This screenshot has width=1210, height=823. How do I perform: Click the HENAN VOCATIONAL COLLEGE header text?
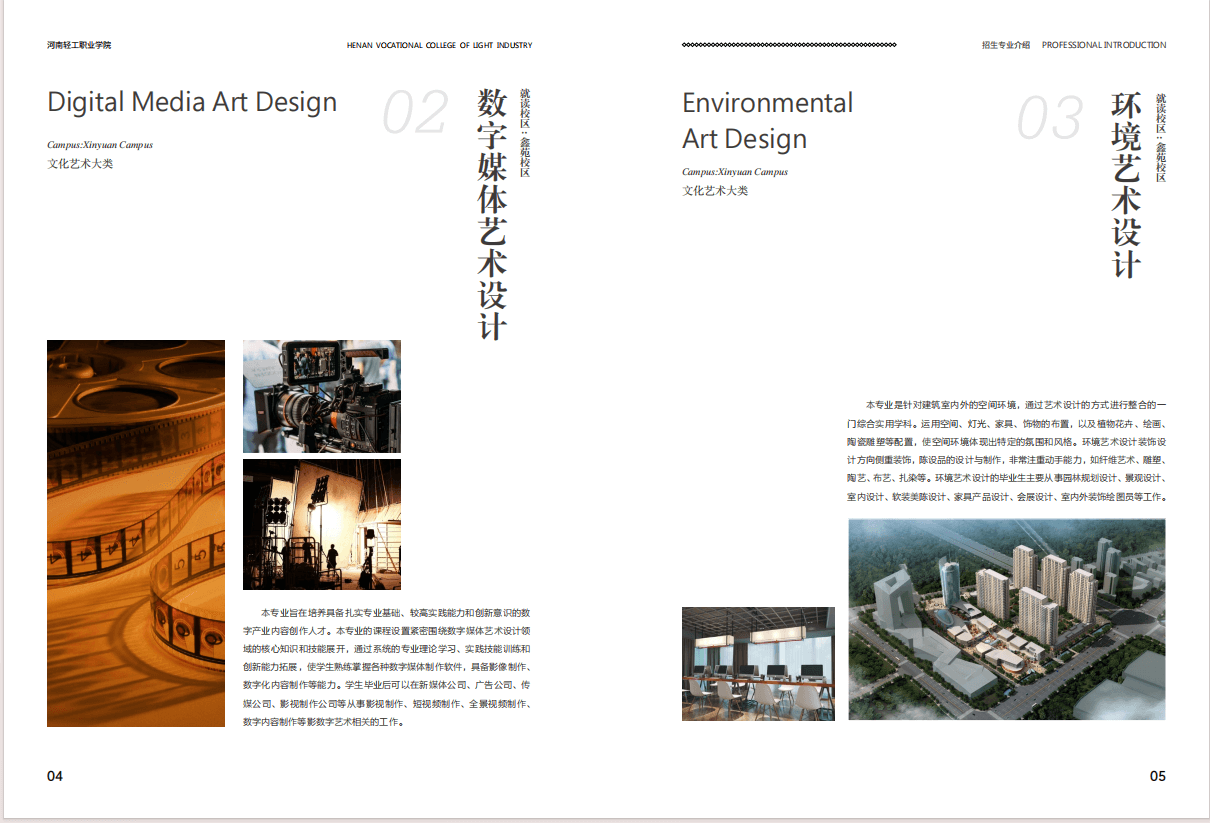click(439, 45)
